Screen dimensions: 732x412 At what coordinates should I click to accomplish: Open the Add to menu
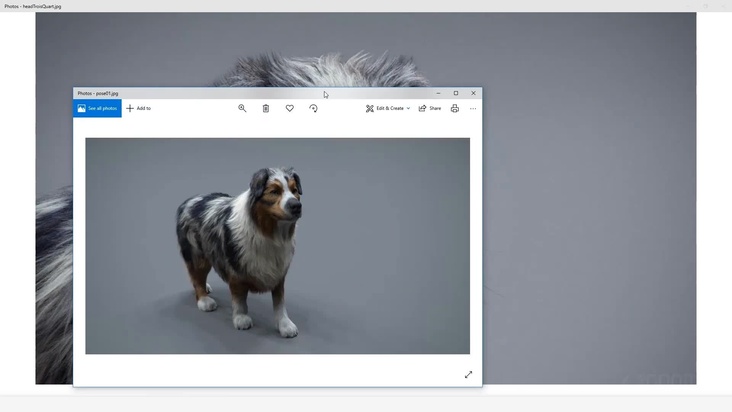pyautogui.click(x=138, y=108)
